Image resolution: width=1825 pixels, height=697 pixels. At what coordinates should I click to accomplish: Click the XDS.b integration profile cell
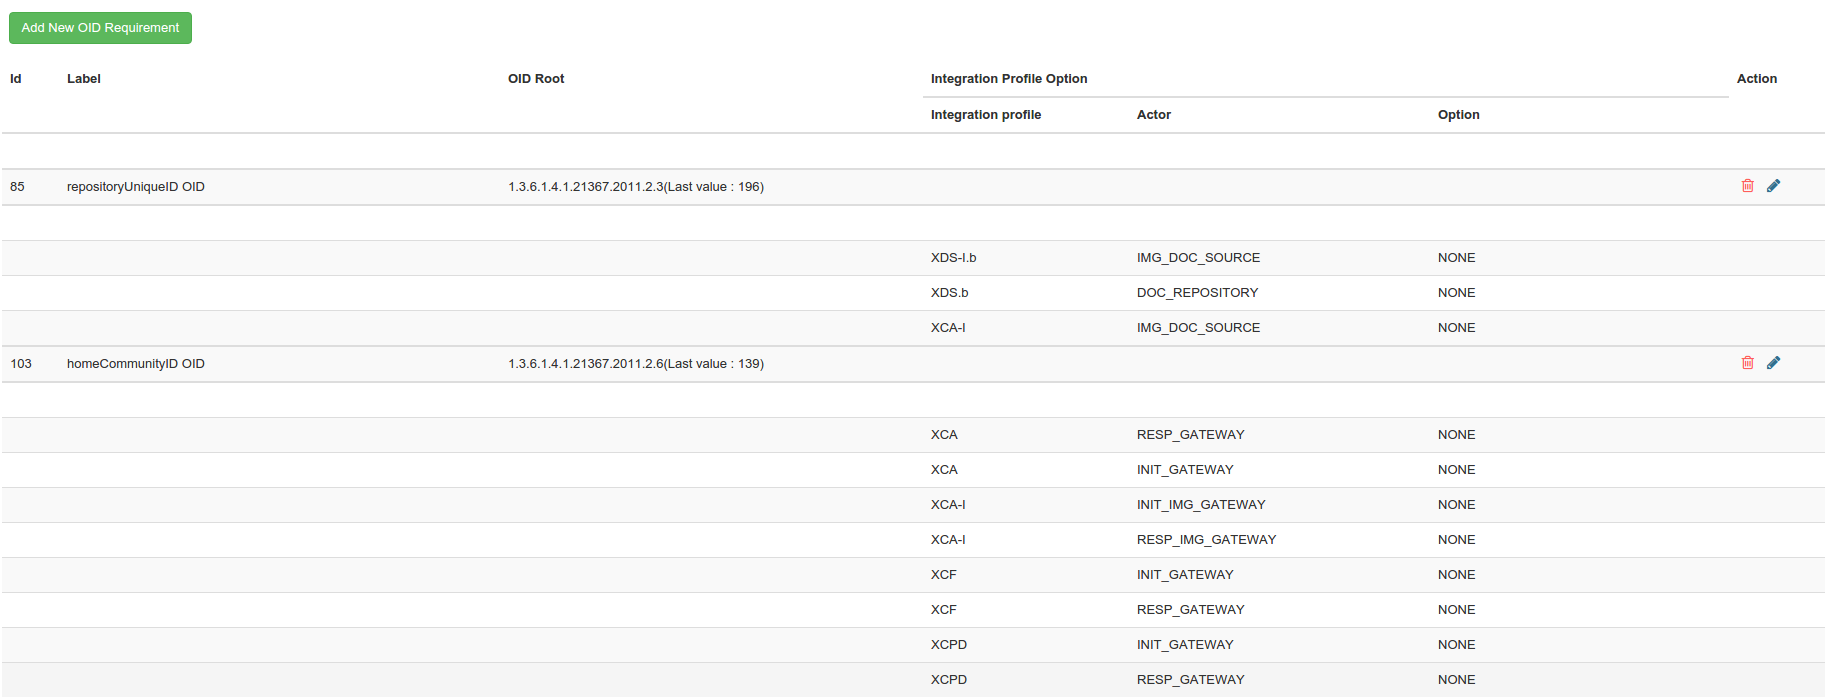[x=949, y=293]
